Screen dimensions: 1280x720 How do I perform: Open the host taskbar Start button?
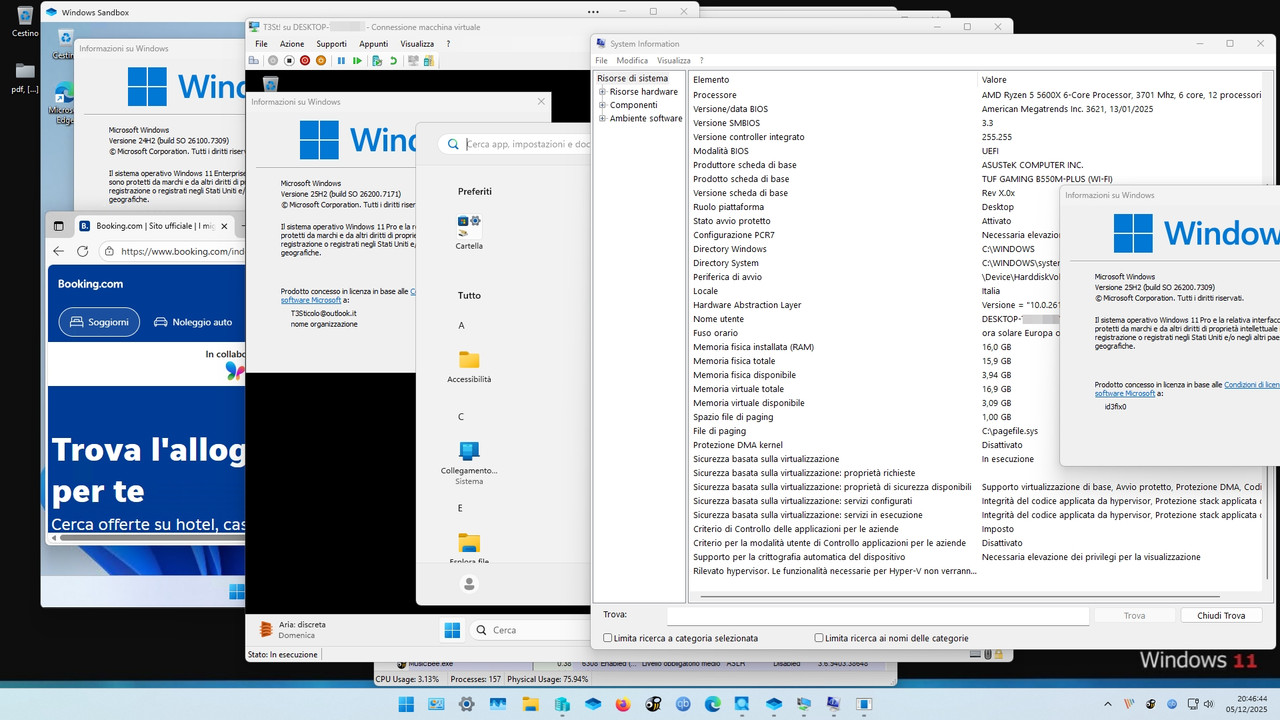(406, 704)
